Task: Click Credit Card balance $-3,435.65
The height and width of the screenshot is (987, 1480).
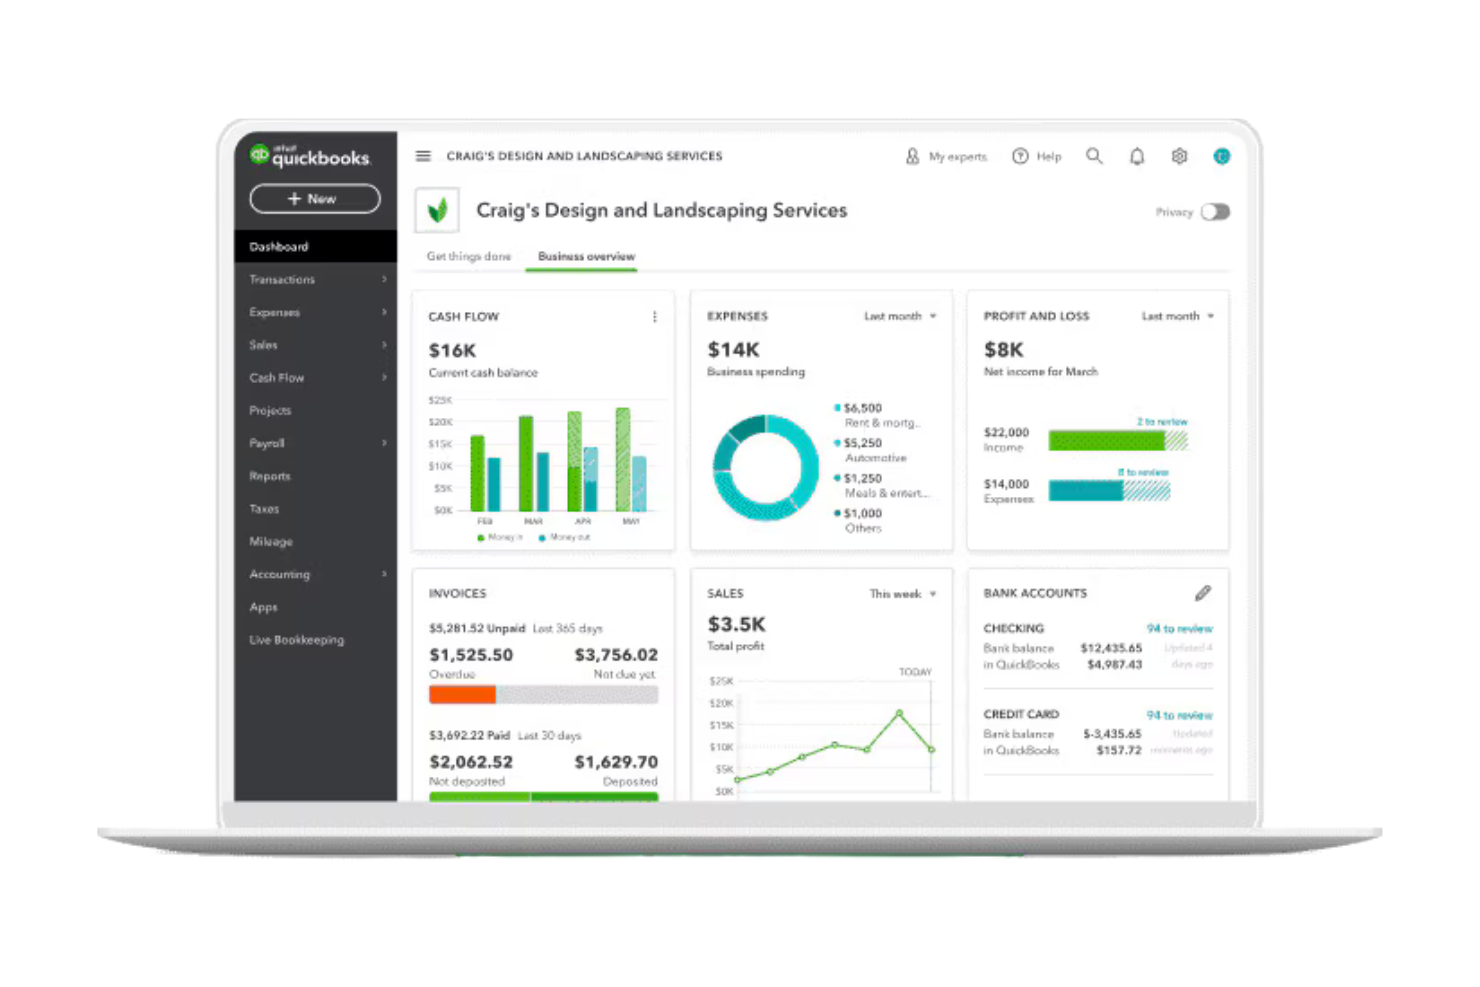Action: (1112, 734)
